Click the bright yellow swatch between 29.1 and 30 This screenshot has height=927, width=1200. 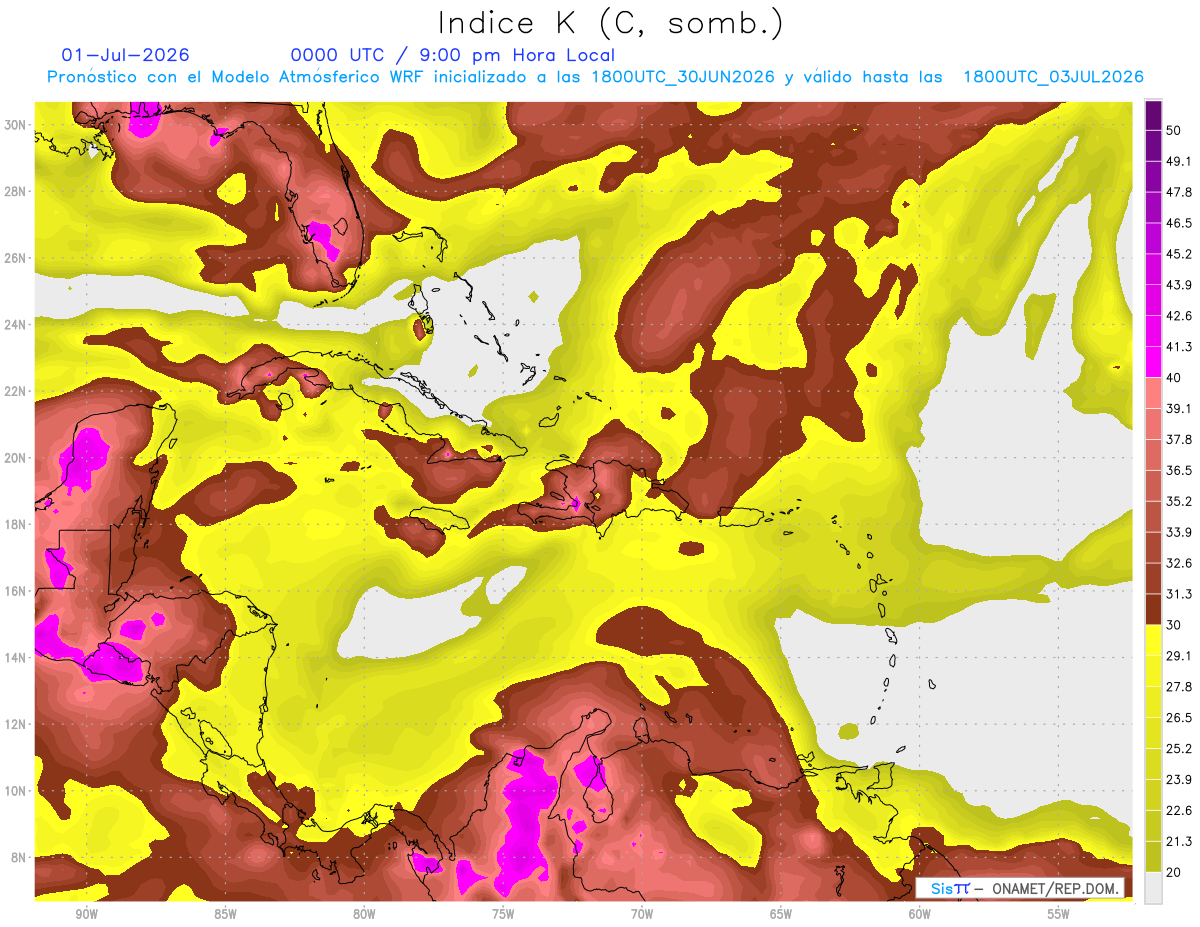pos(1153,640)
